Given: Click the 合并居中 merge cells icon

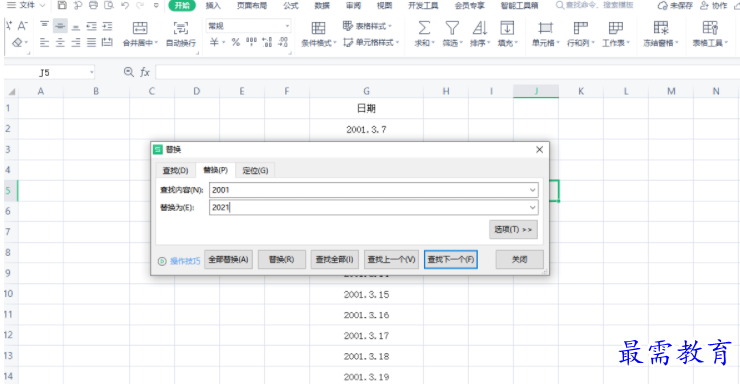Looking at the screenshot, I should tap(140, 27).
